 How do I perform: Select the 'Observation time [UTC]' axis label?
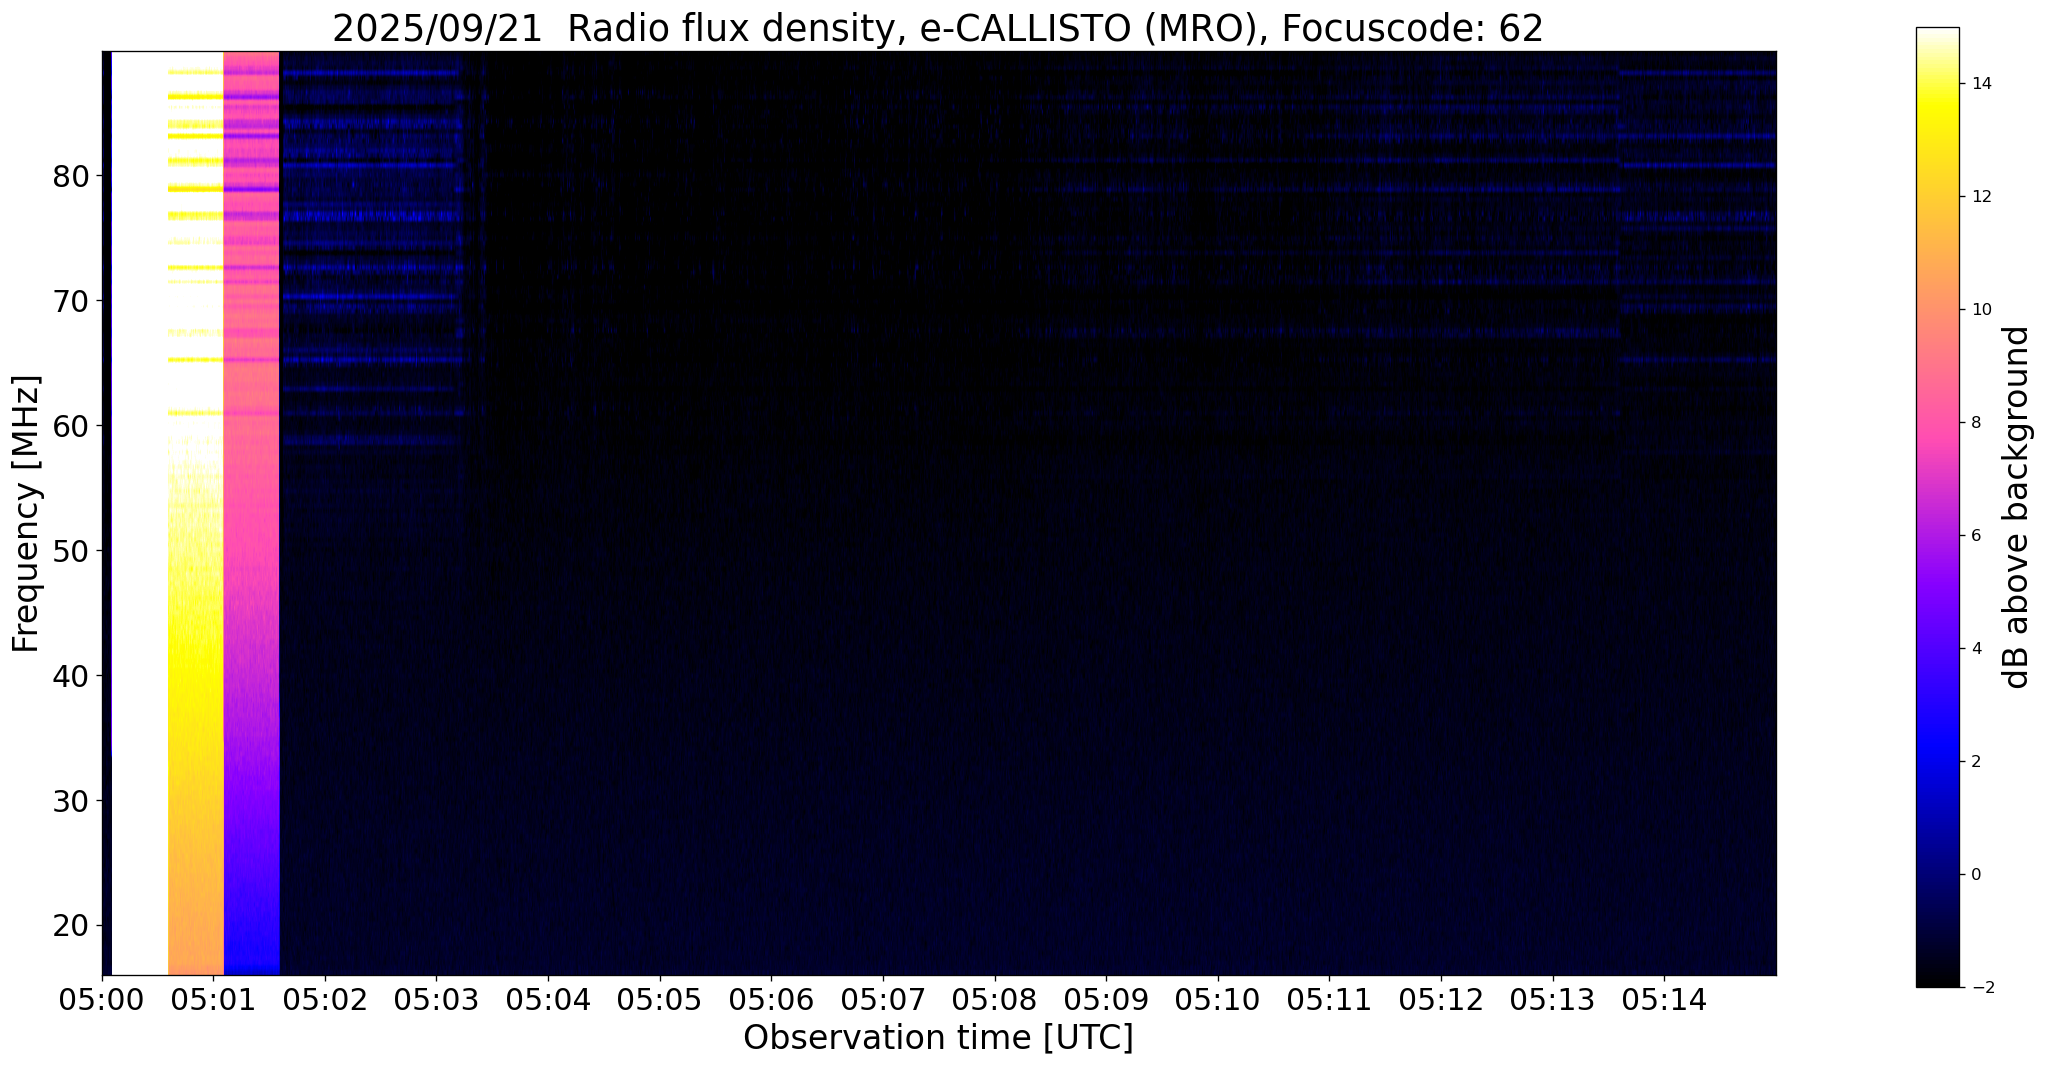click(938, 1037)
